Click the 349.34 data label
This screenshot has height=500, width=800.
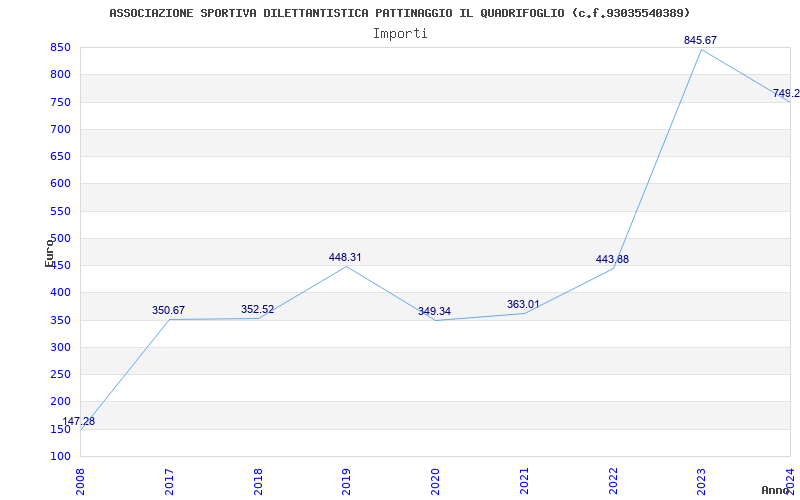pos(434,311)
